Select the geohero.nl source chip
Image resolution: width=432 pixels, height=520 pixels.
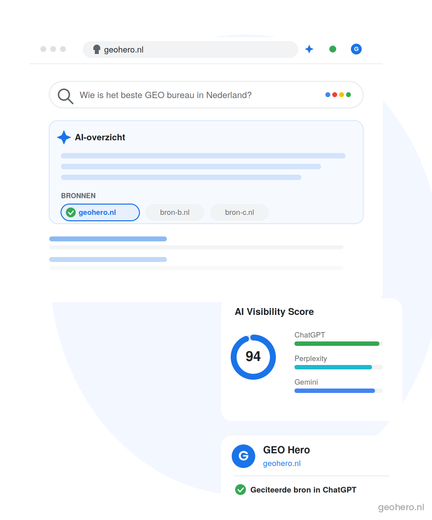pyautogui.click(x=100, y=212)
